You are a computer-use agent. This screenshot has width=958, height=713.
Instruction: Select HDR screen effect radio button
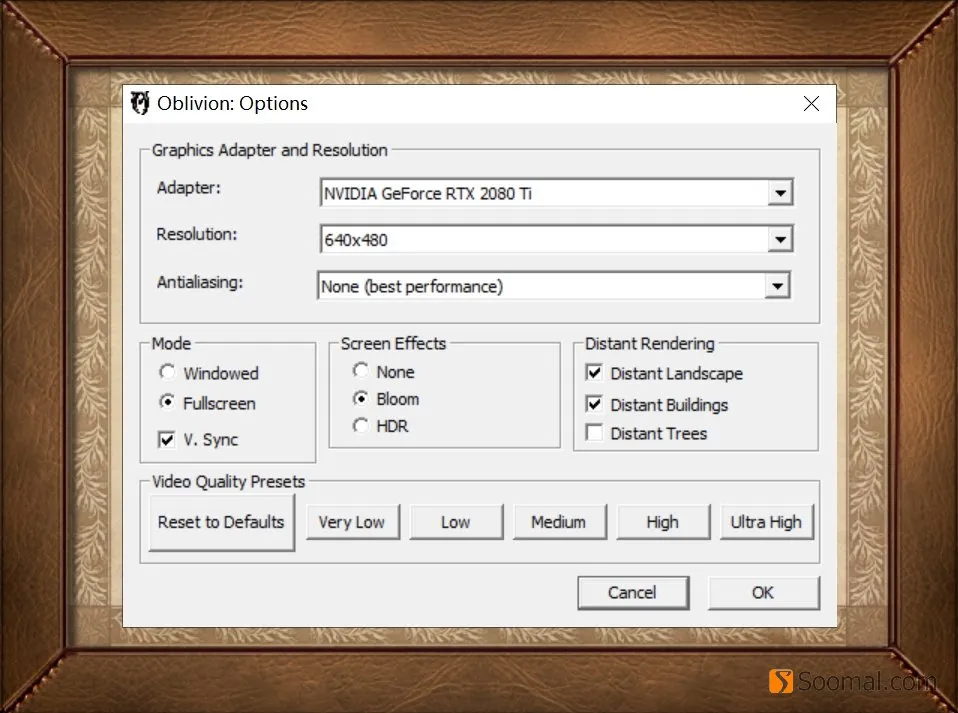click(360, 425)
